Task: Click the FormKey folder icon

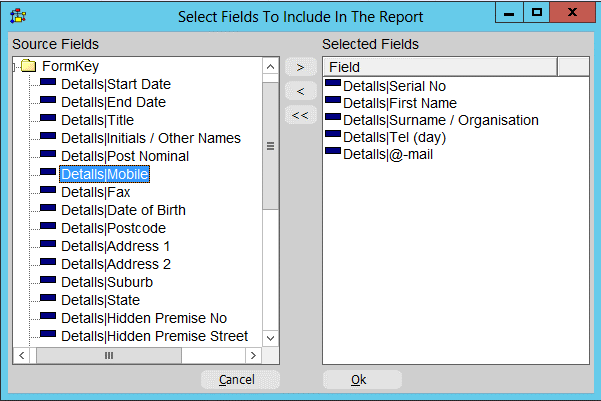Action: coord(29,66)
